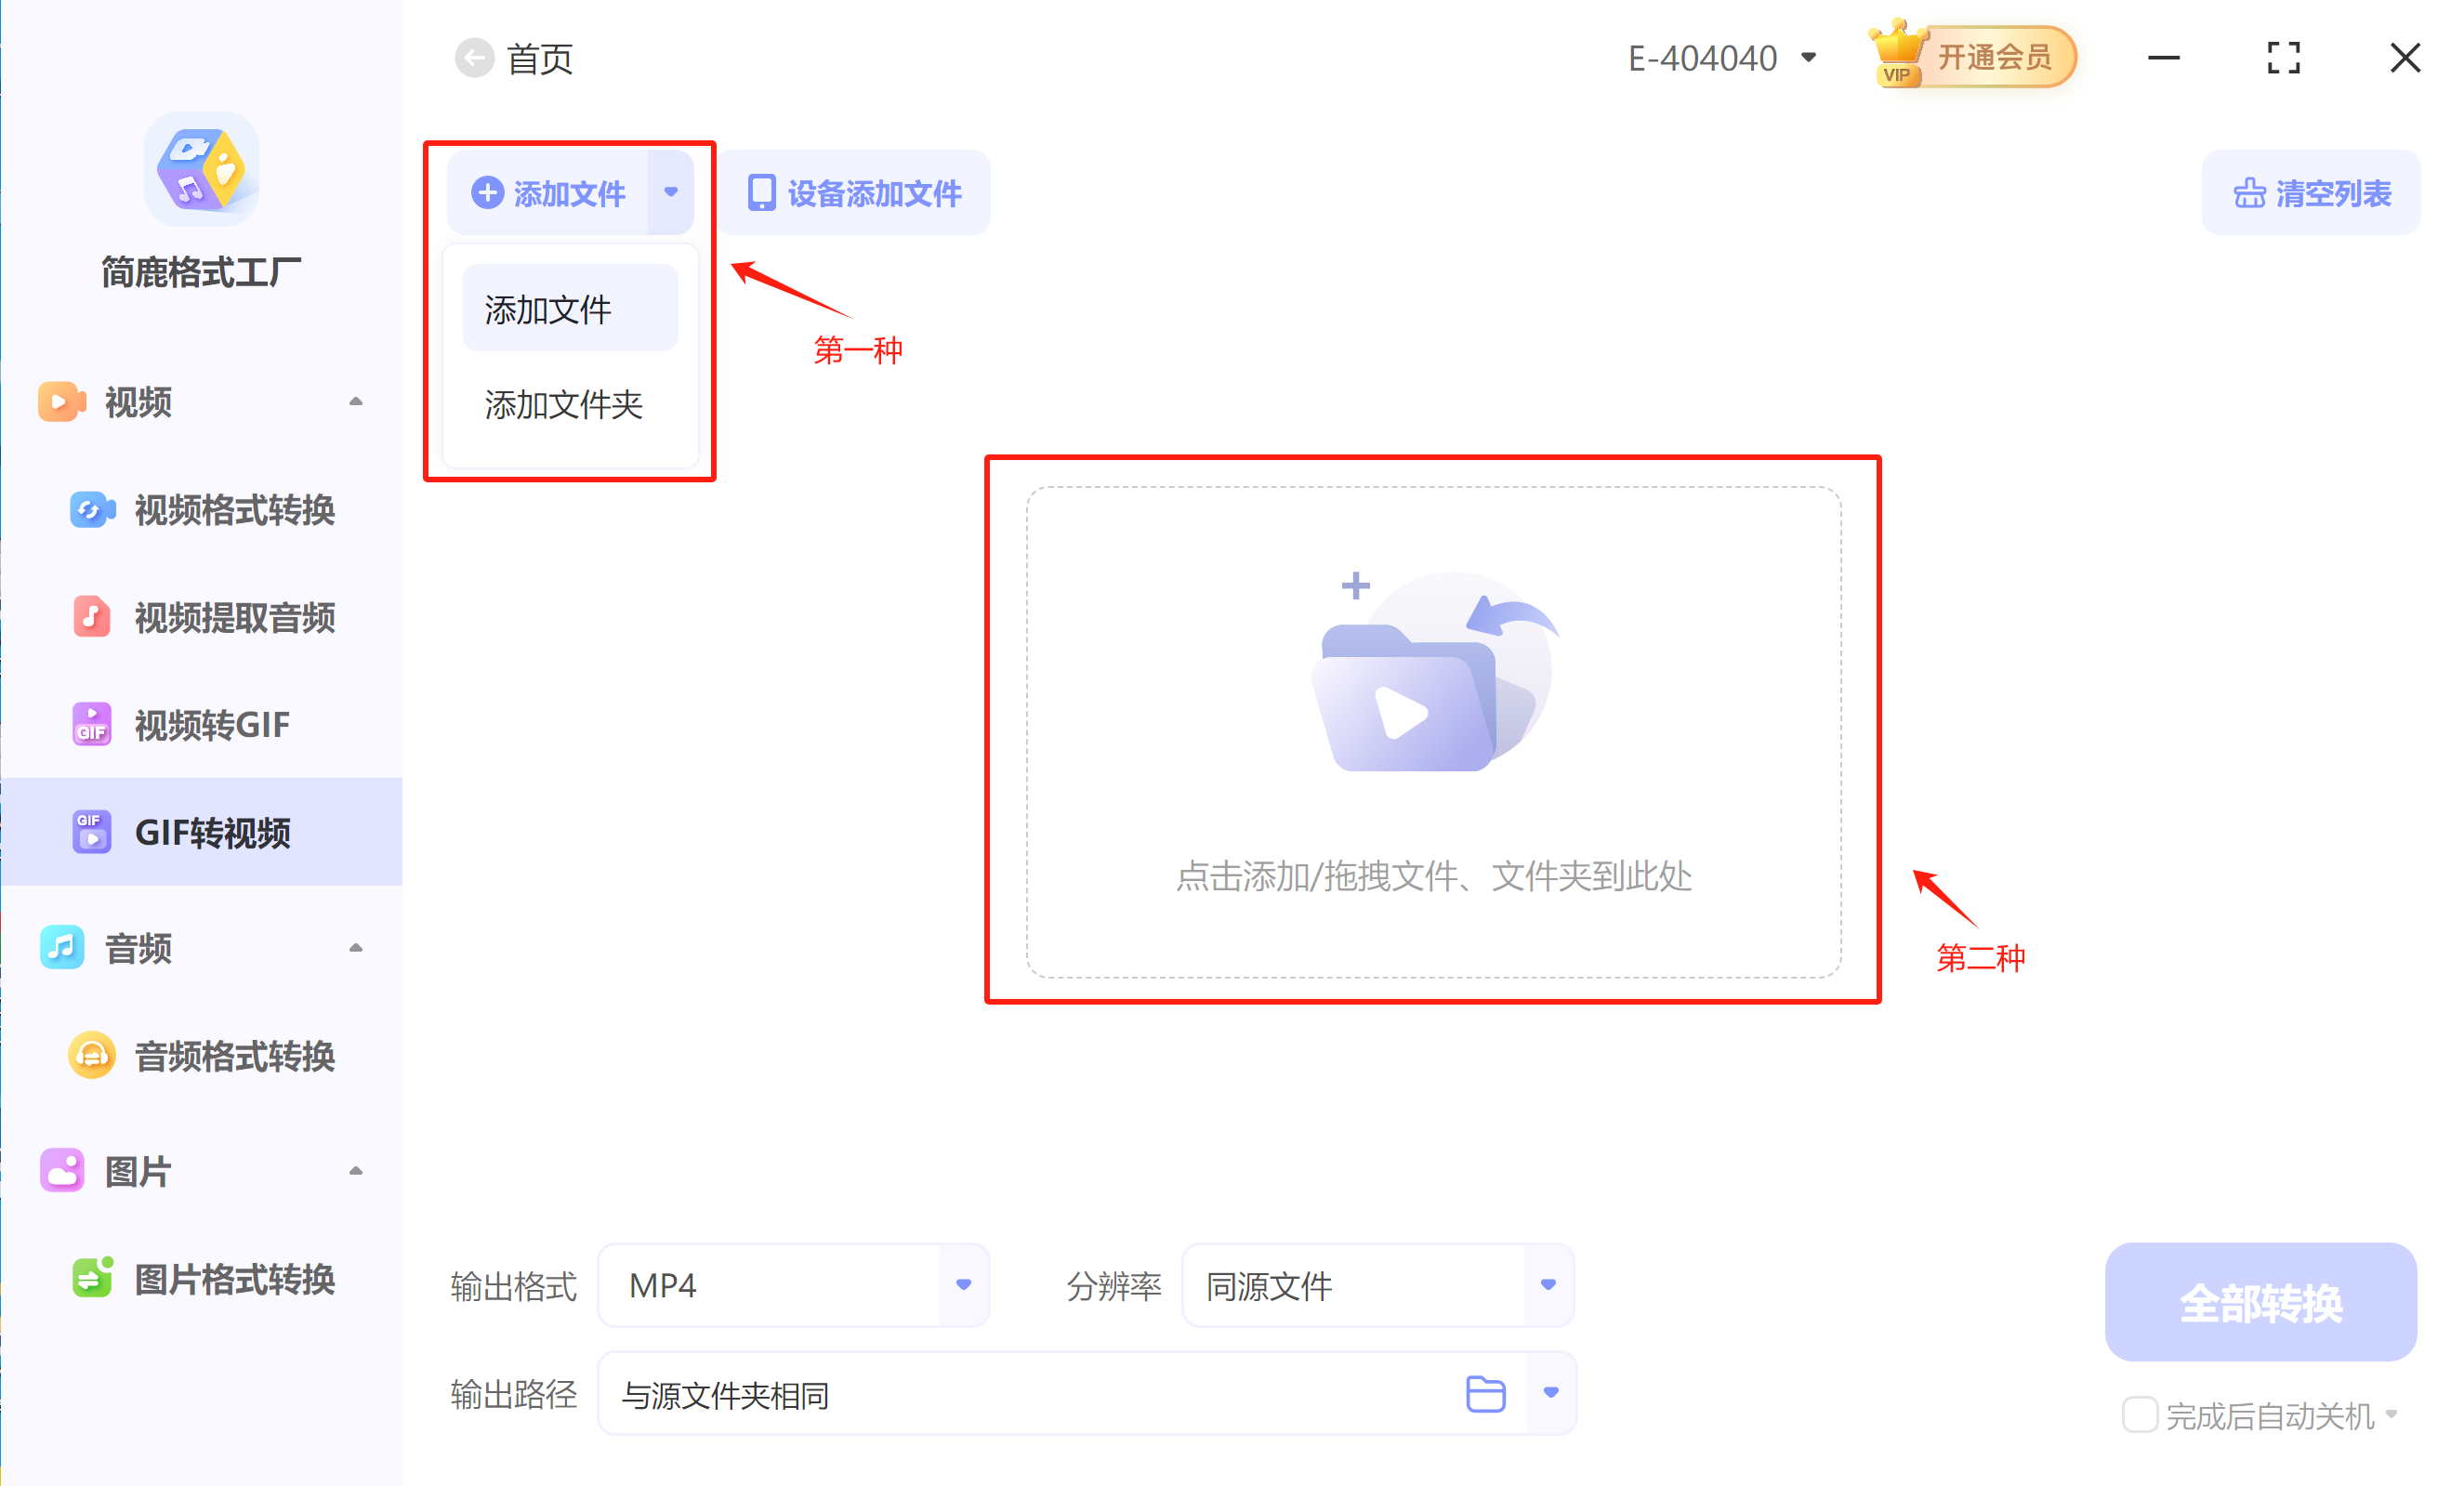Click the VIP crown 开通会员 badge
The height and width of the screenshot is (1486, 2464).
(1974, 57)
